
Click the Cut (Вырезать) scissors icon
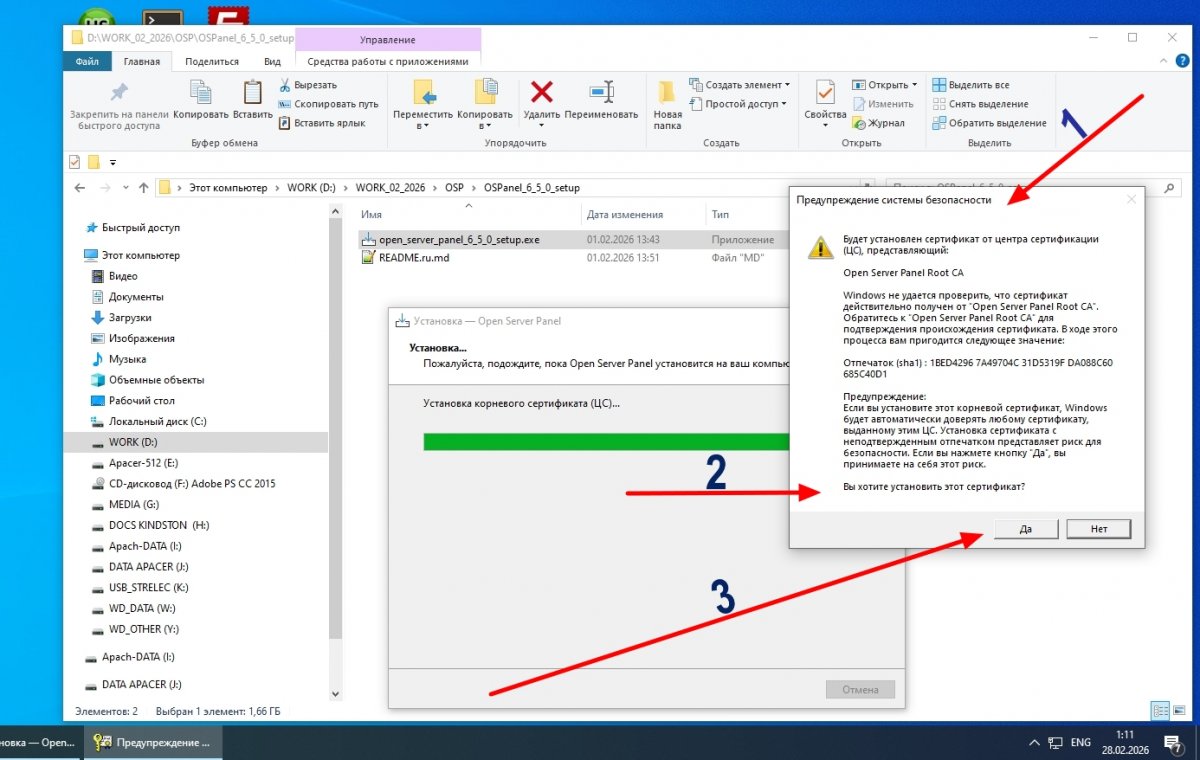pyautogui.click(x=284, y=85)
